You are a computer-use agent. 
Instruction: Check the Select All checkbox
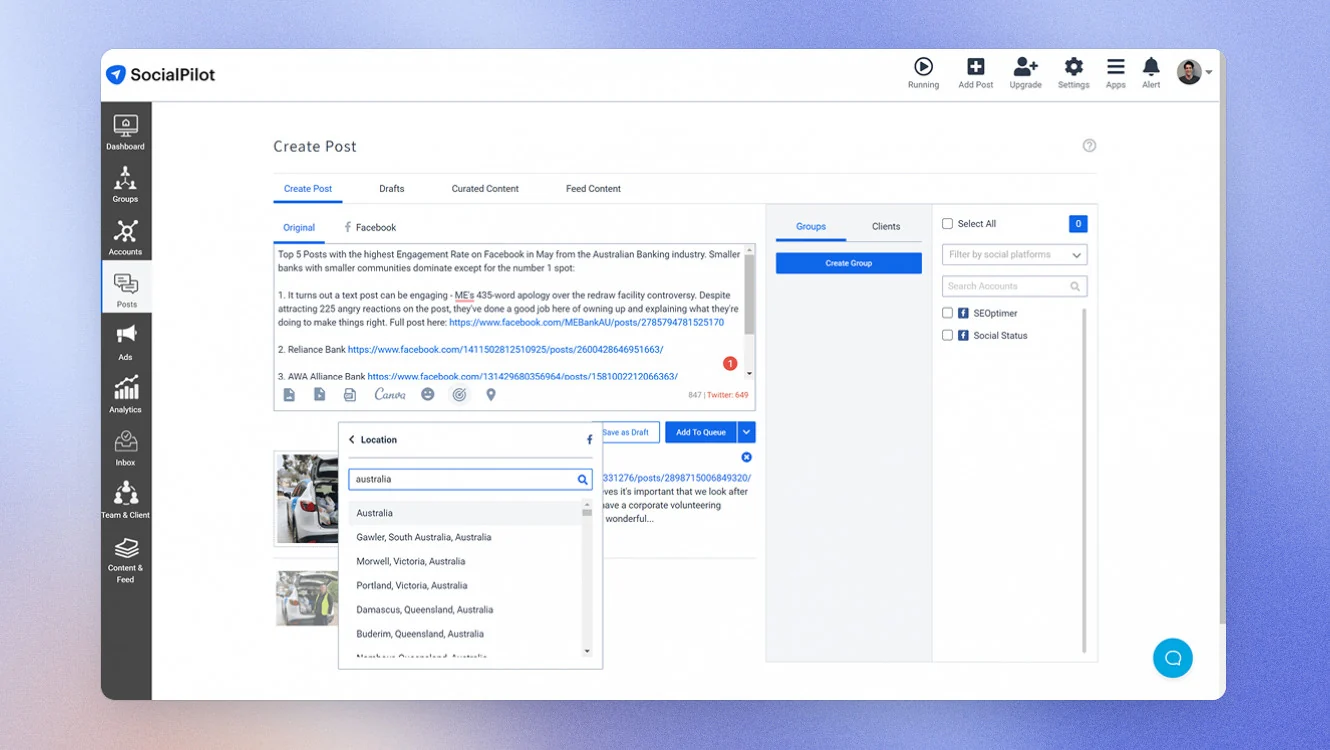(x=947, y=224)
